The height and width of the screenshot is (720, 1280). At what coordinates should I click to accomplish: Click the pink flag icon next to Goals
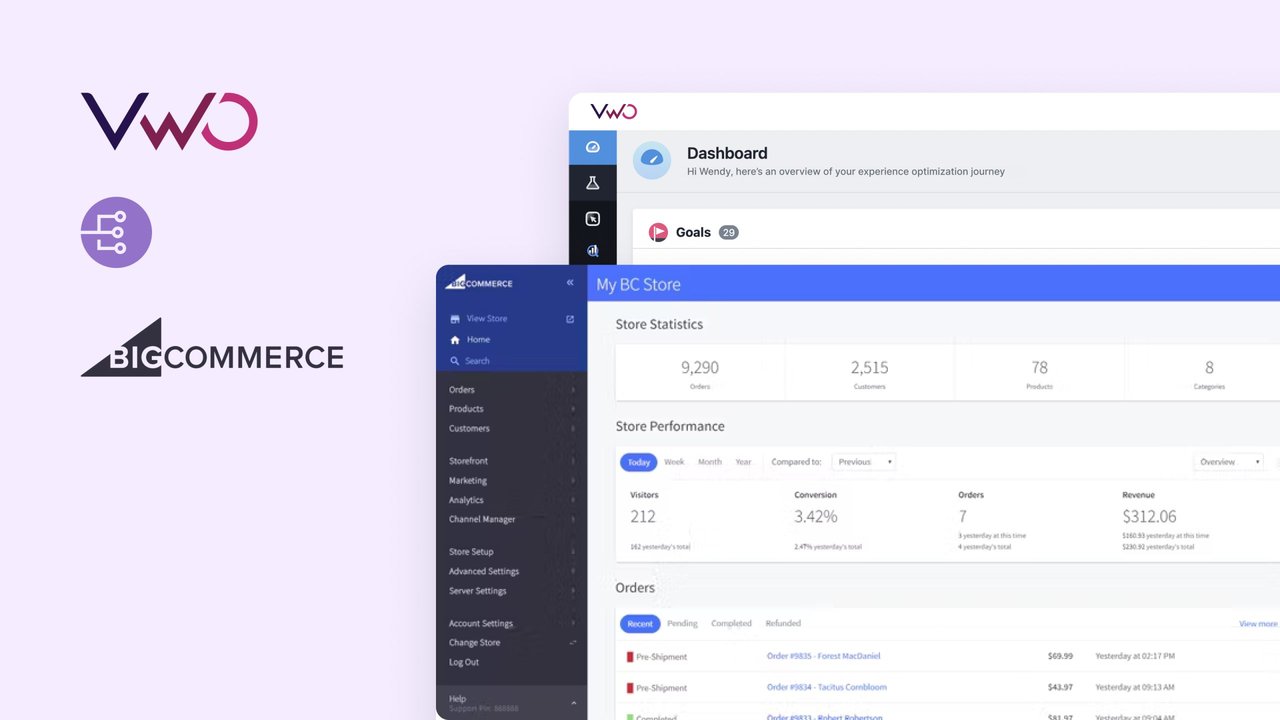click(x=658, y=232)
